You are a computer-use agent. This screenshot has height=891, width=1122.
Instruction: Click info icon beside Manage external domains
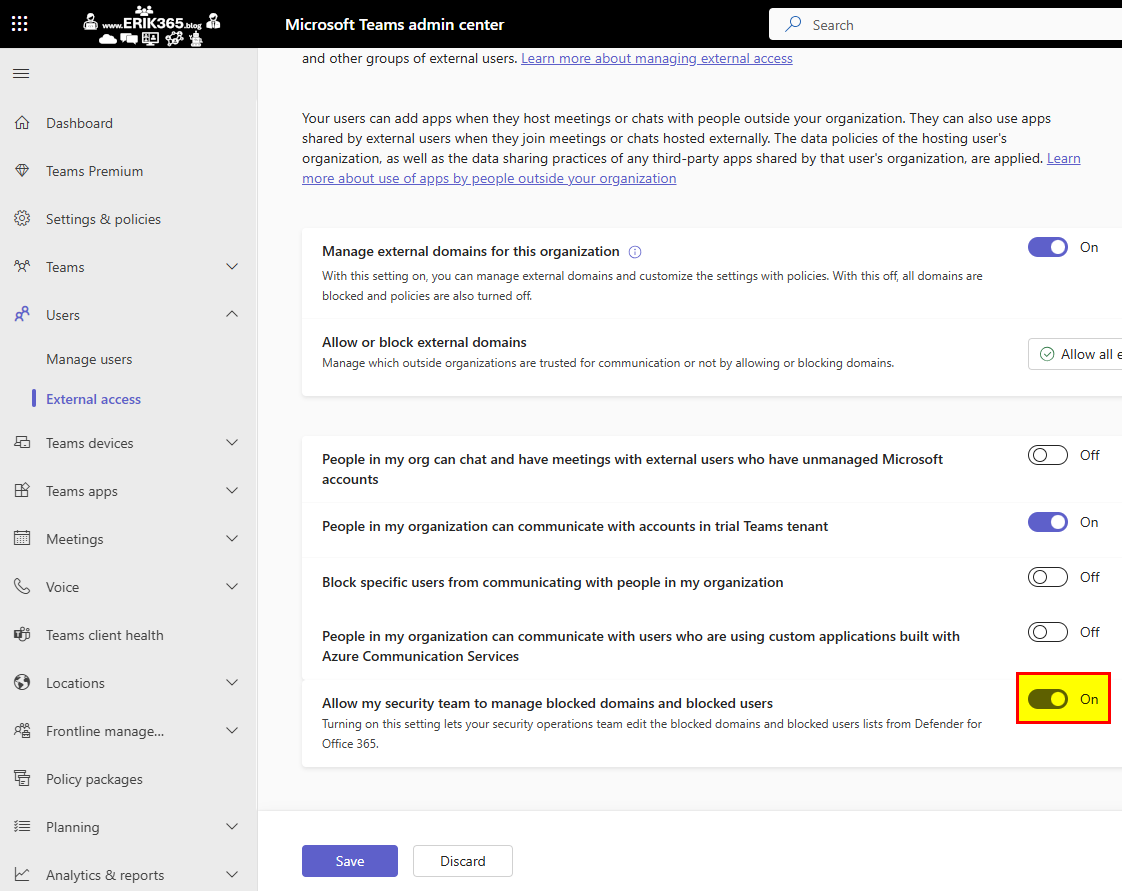(635, 252)
